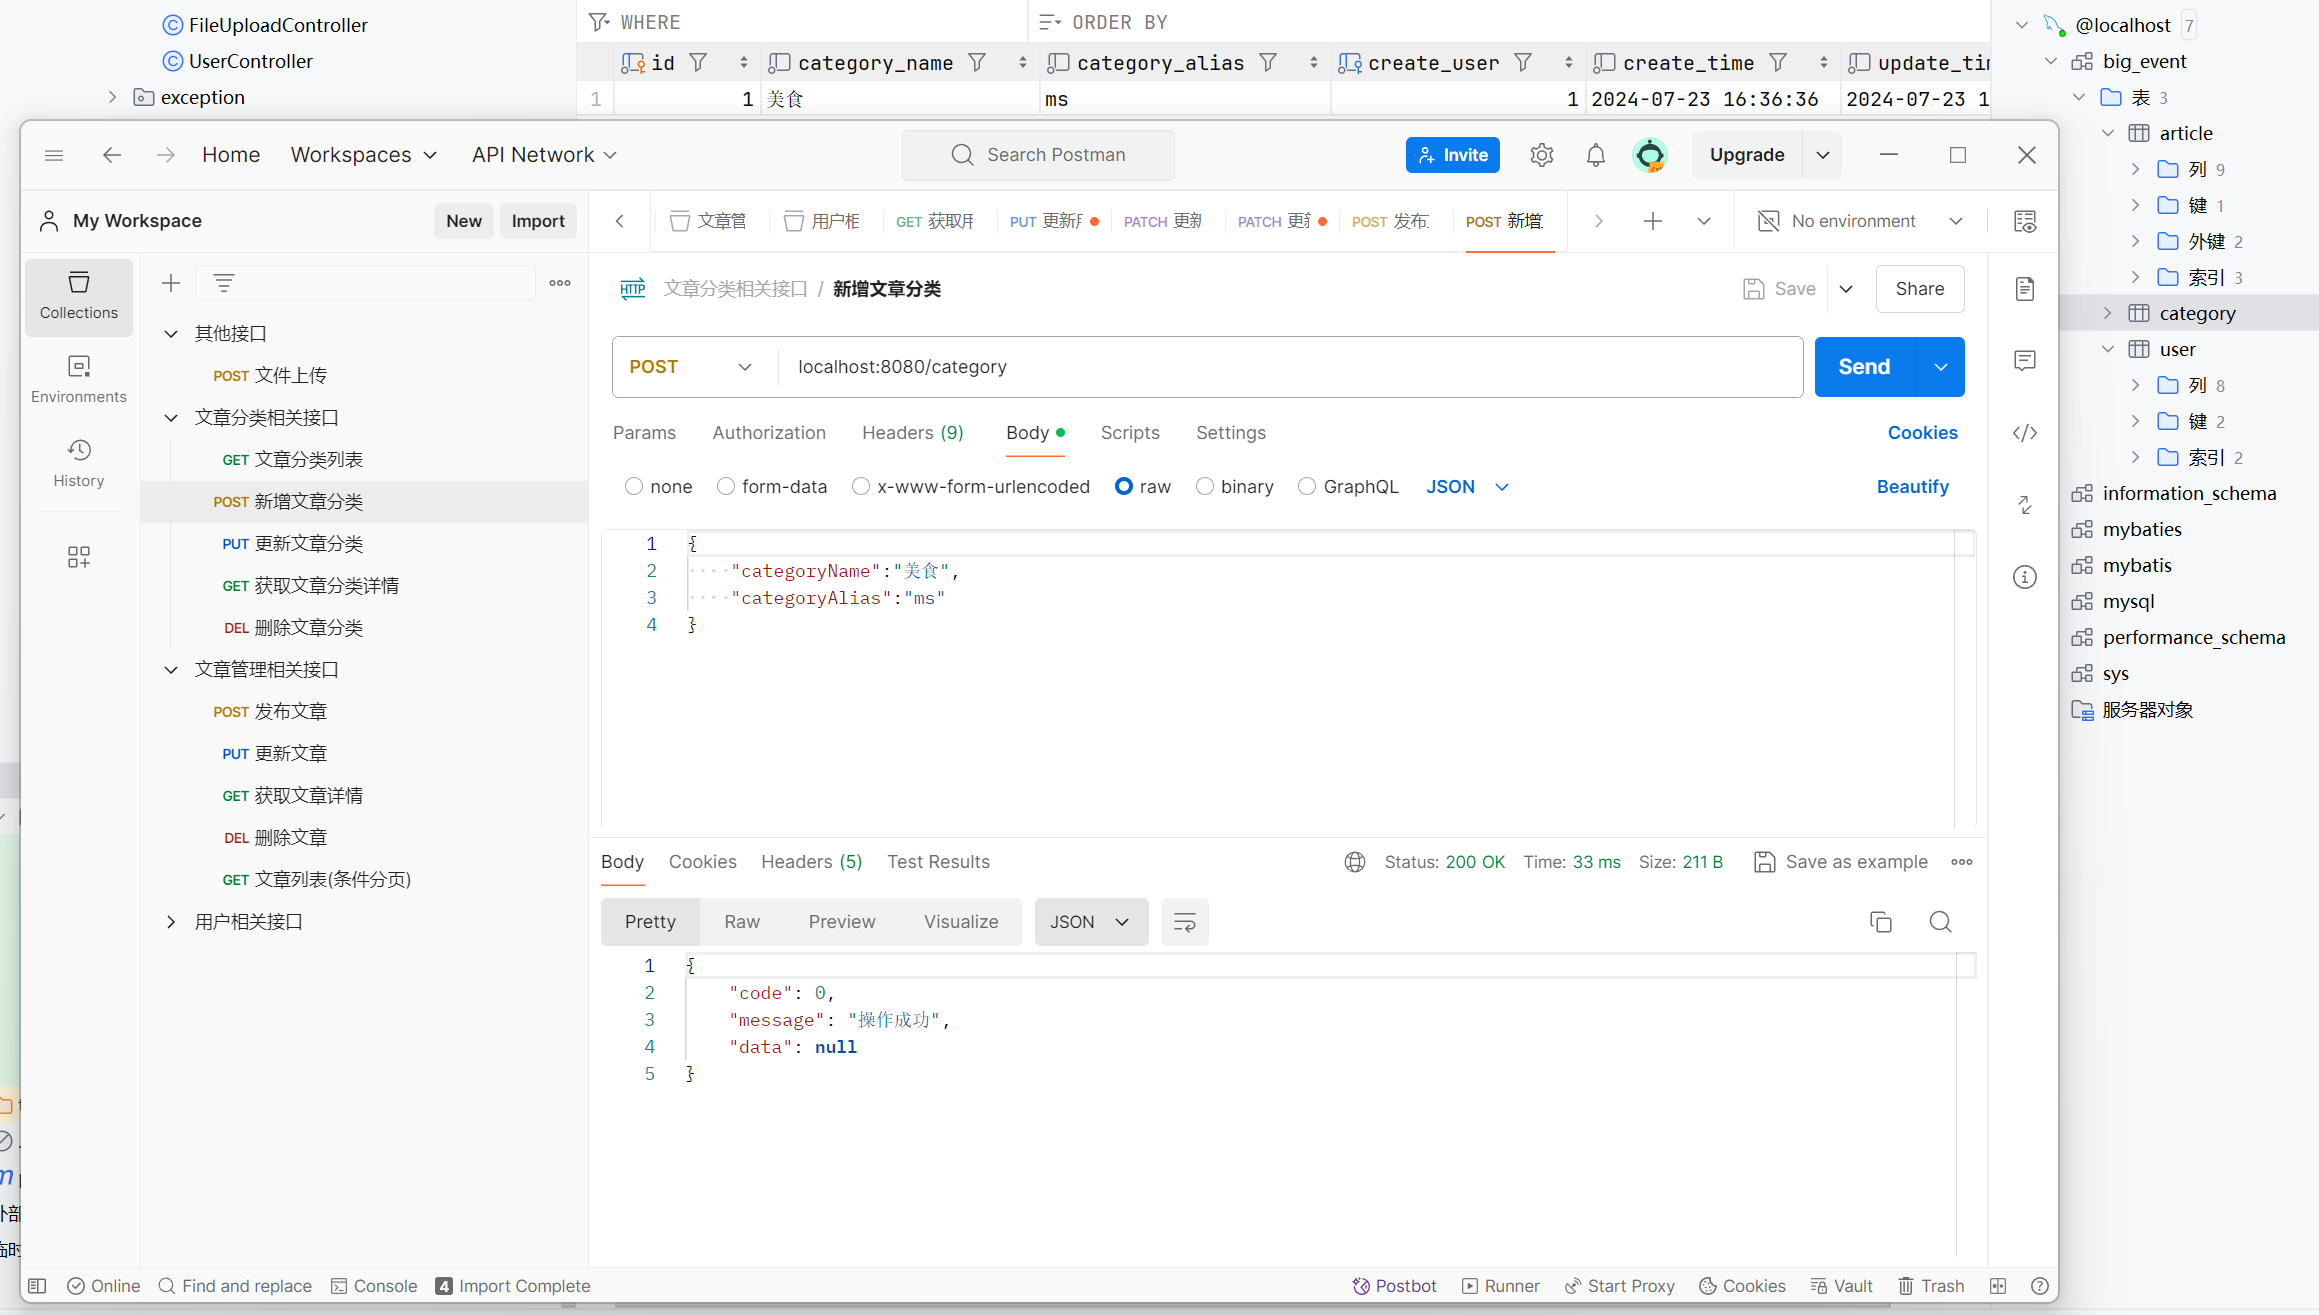The height and width of the screenshot is (1315, 2319).
Task: Choose the binary body radio option
Action: [x=1205, y=487]
